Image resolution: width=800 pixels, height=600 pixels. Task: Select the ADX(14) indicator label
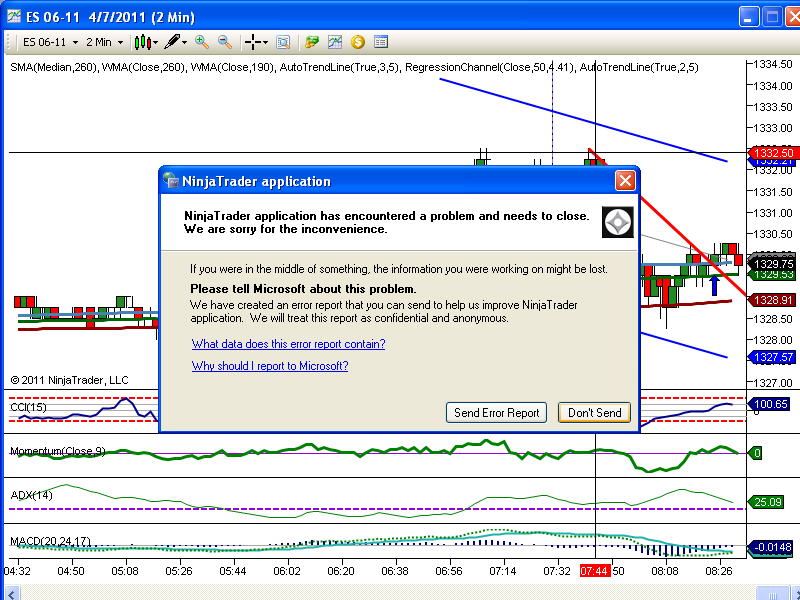point(31,495)
